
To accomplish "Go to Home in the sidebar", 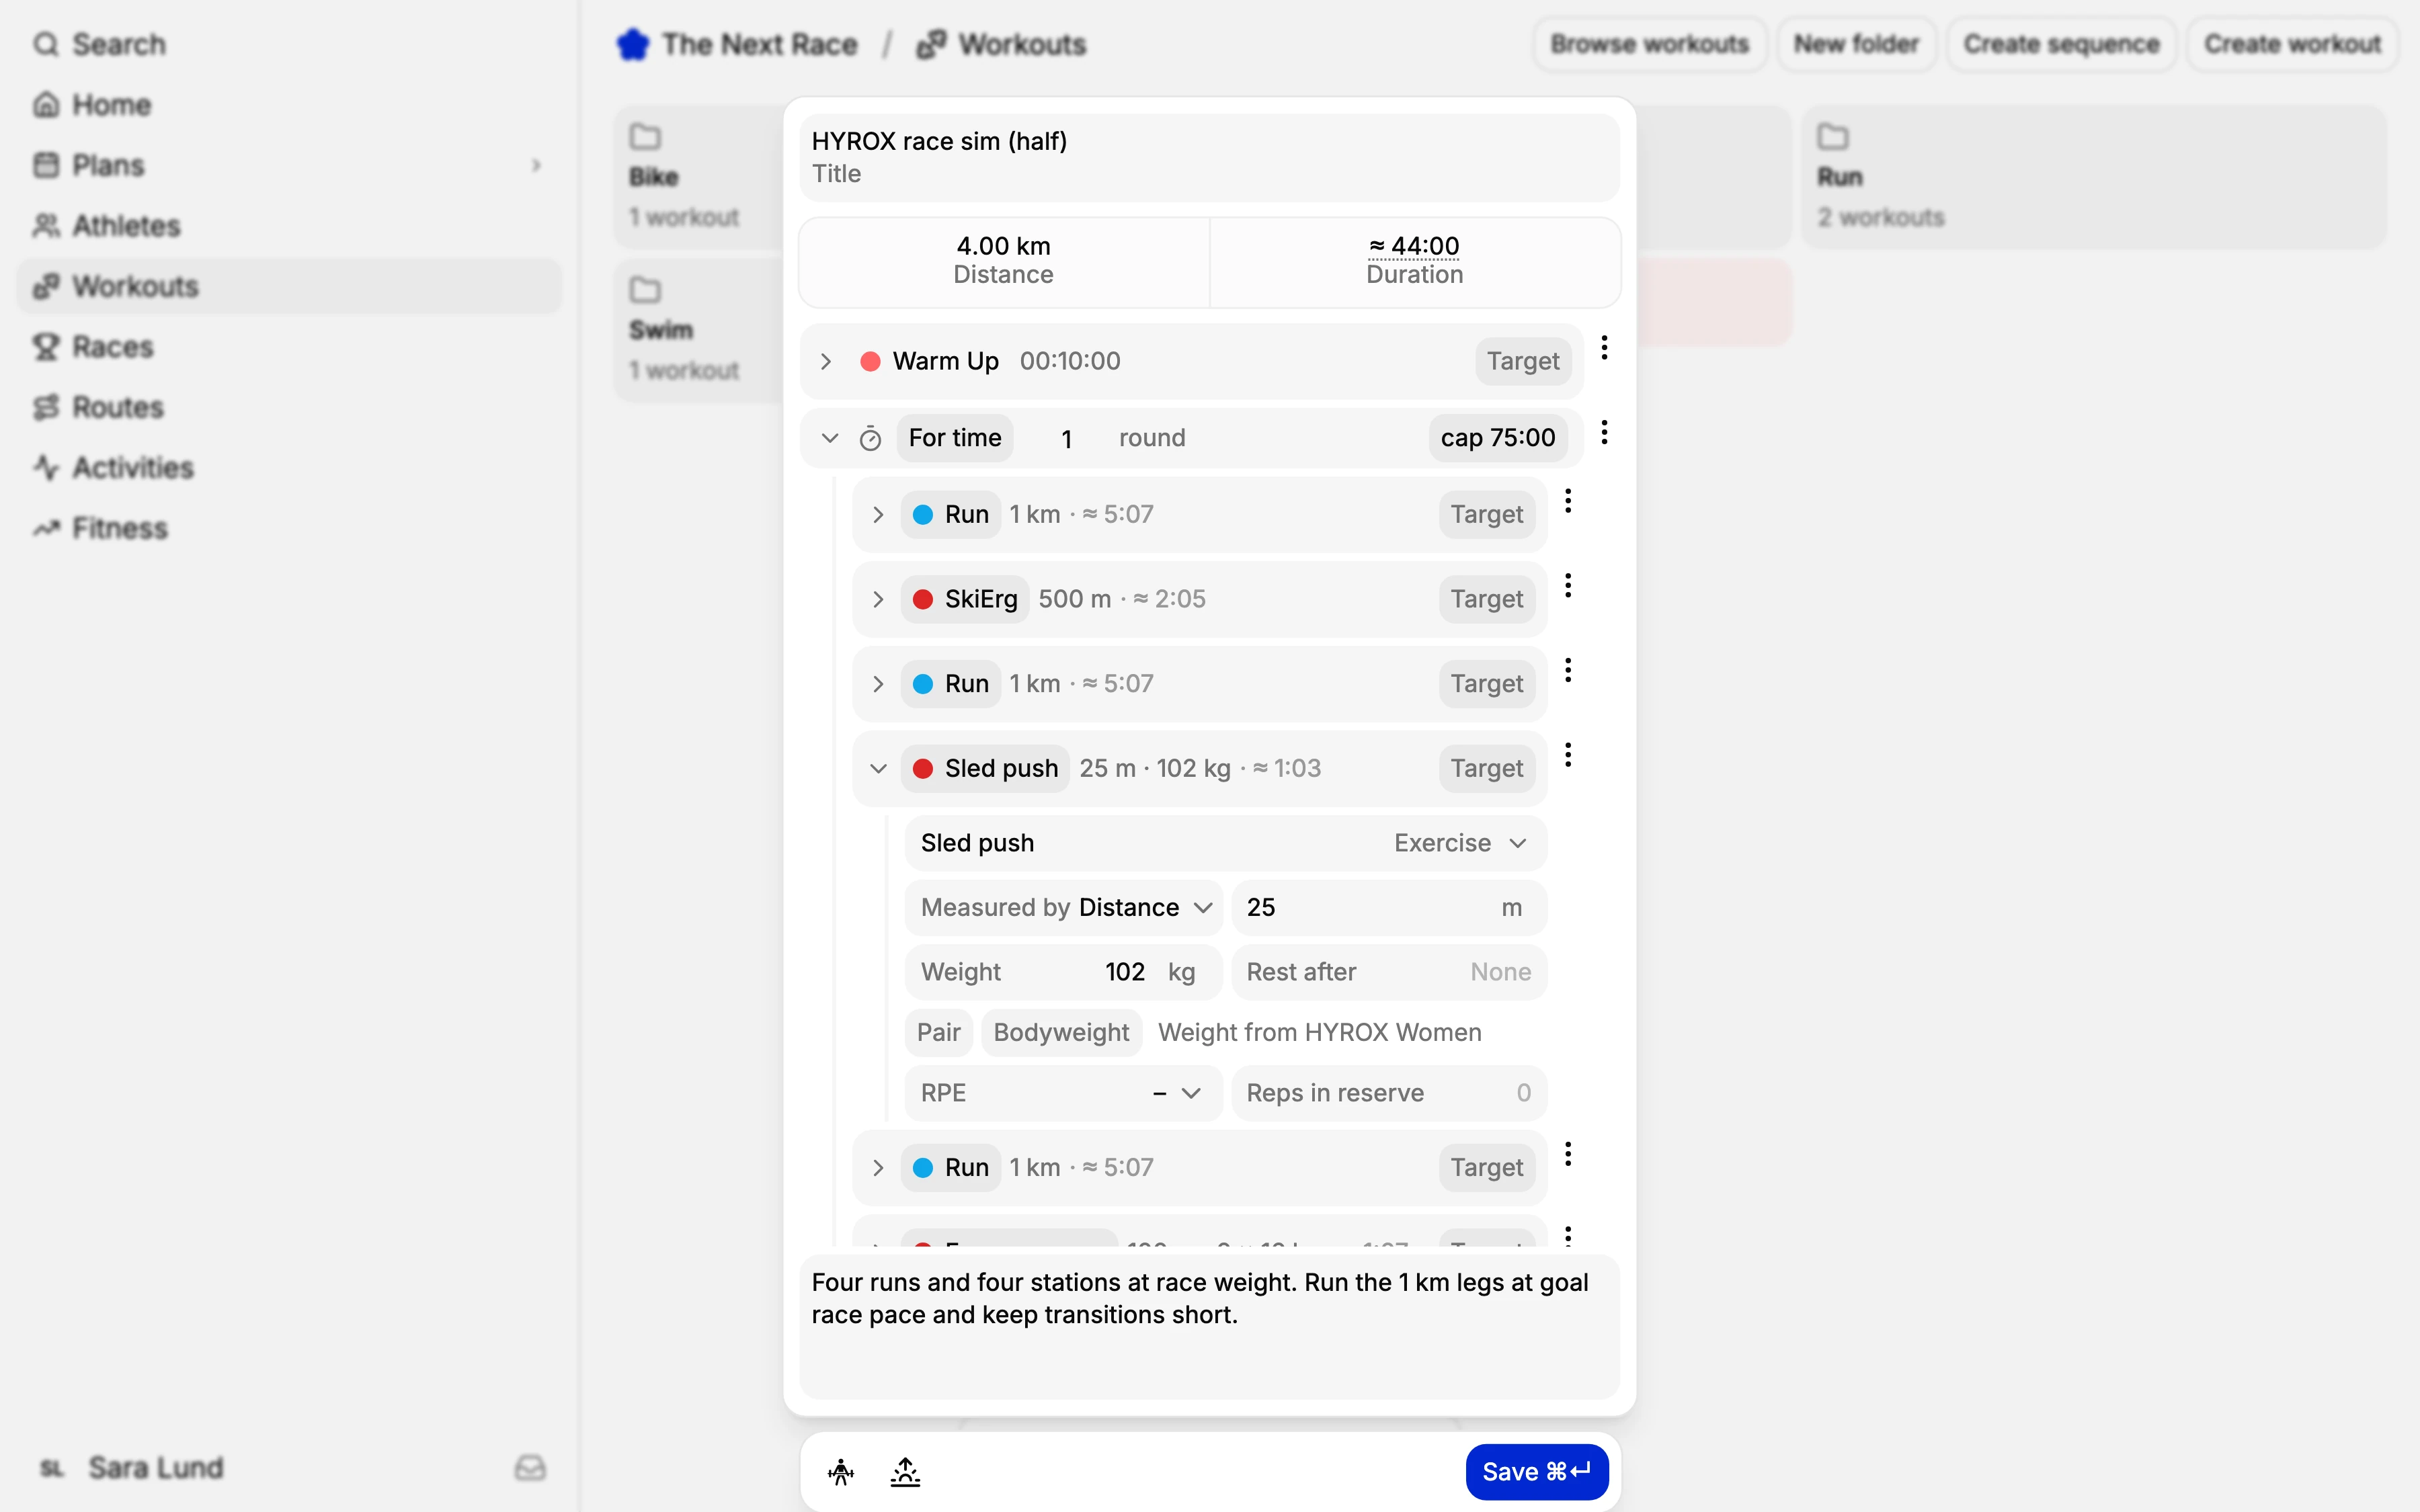I will [289, 105].
